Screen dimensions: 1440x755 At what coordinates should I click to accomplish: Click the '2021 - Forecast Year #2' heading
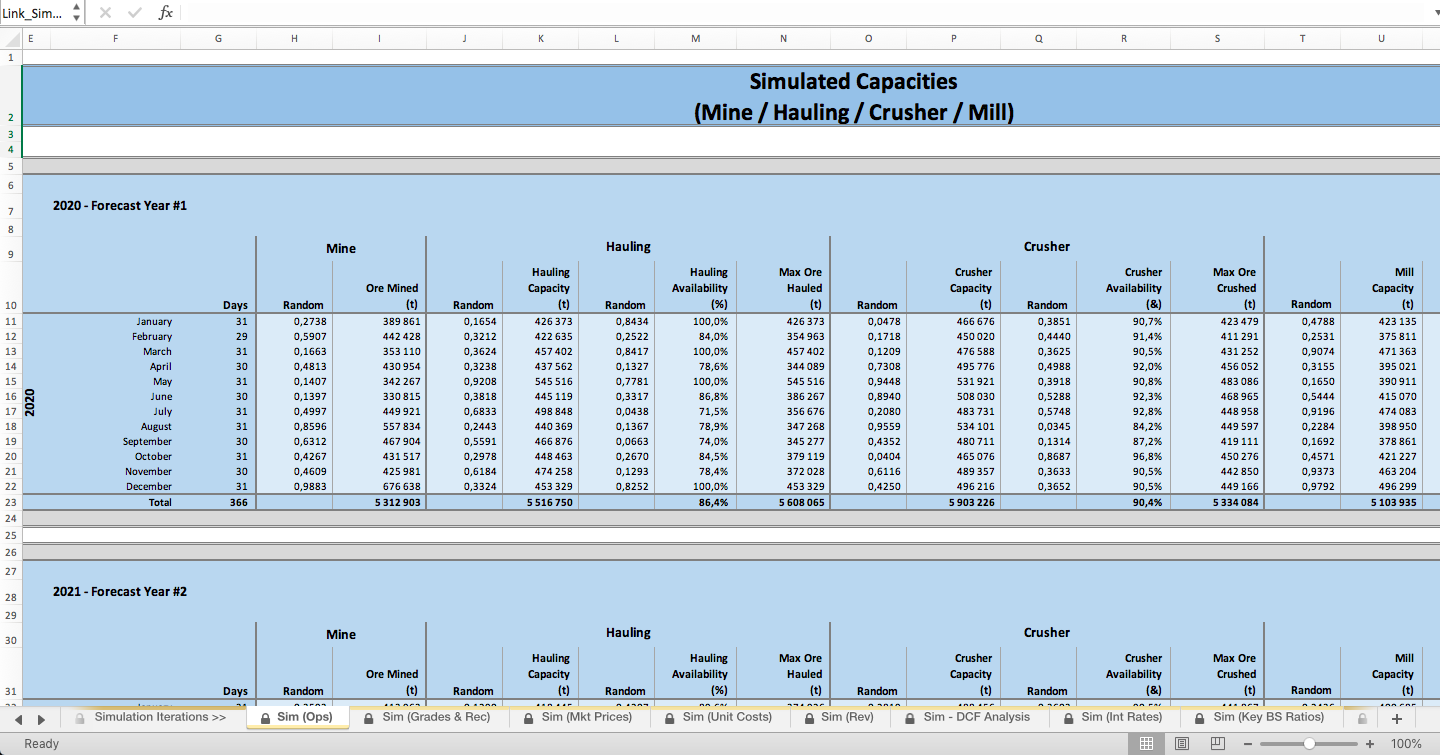point(120,592)
